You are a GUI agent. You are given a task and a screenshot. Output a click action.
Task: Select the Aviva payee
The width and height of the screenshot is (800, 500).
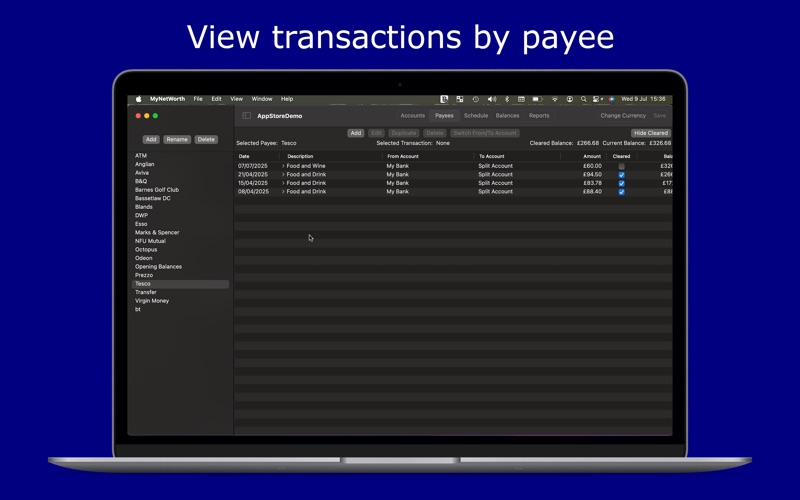[142, 173]
